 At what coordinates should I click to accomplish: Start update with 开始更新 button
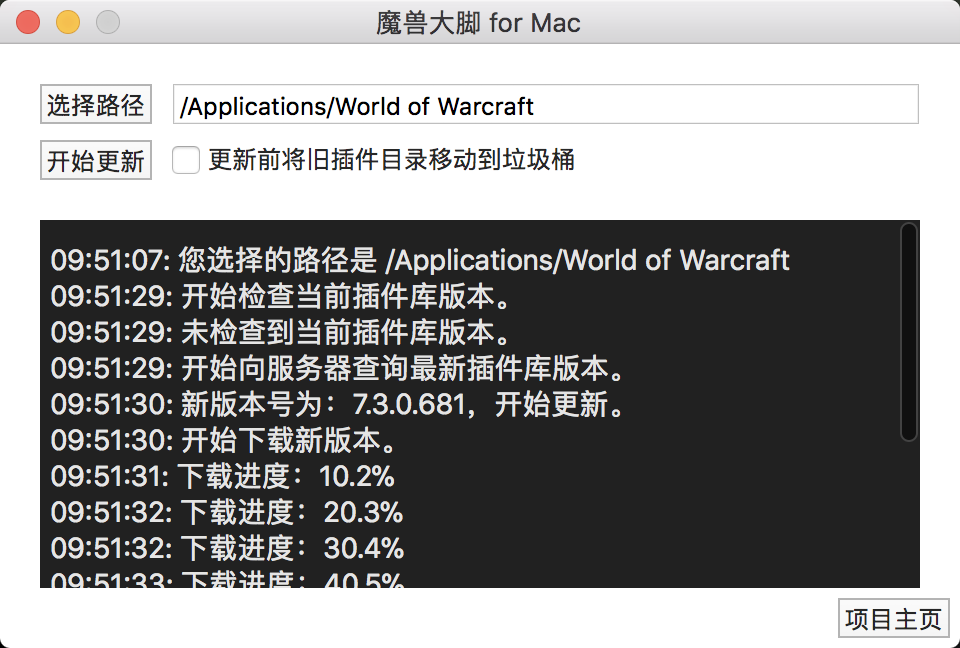pos(96,160)
